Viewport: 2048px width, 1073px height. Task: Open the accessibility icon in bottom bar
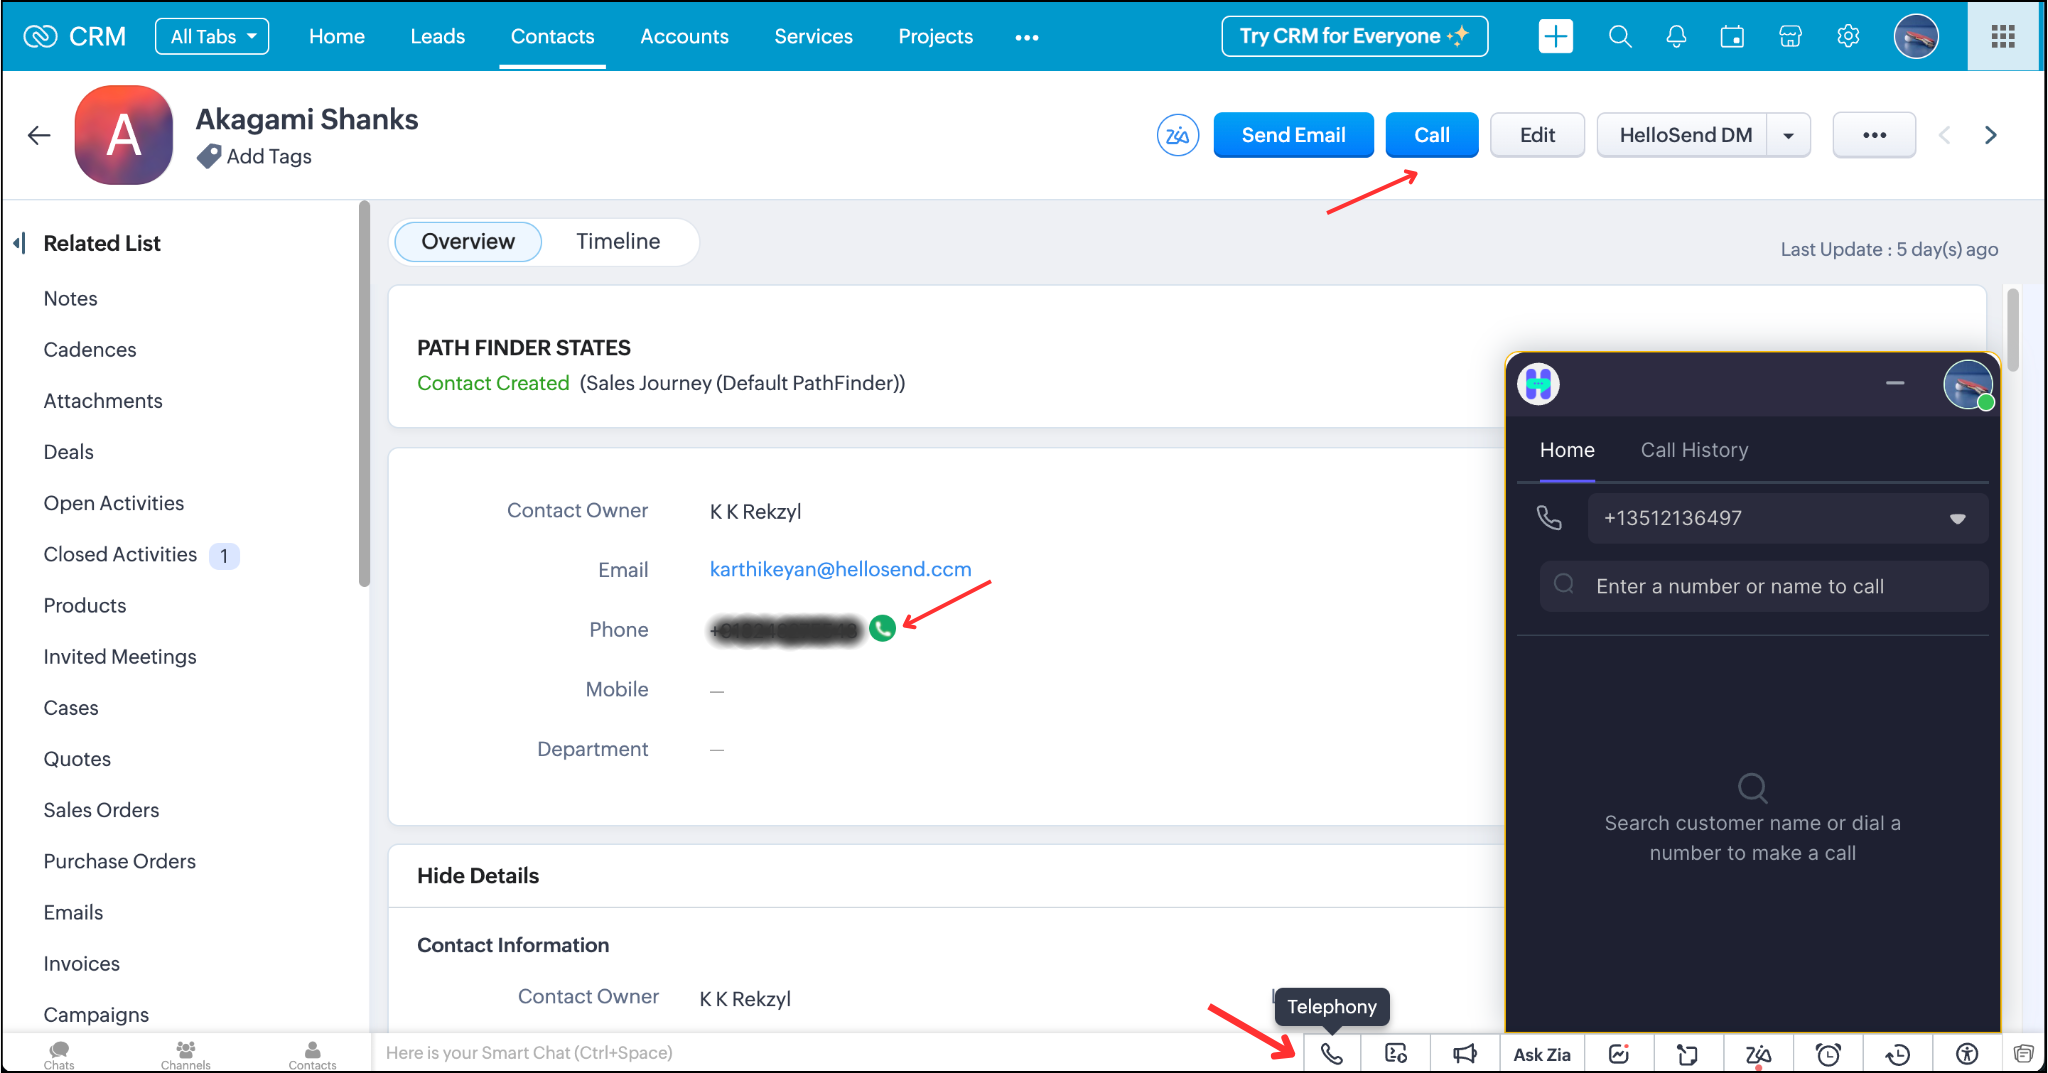(x=1967, y=1053)
